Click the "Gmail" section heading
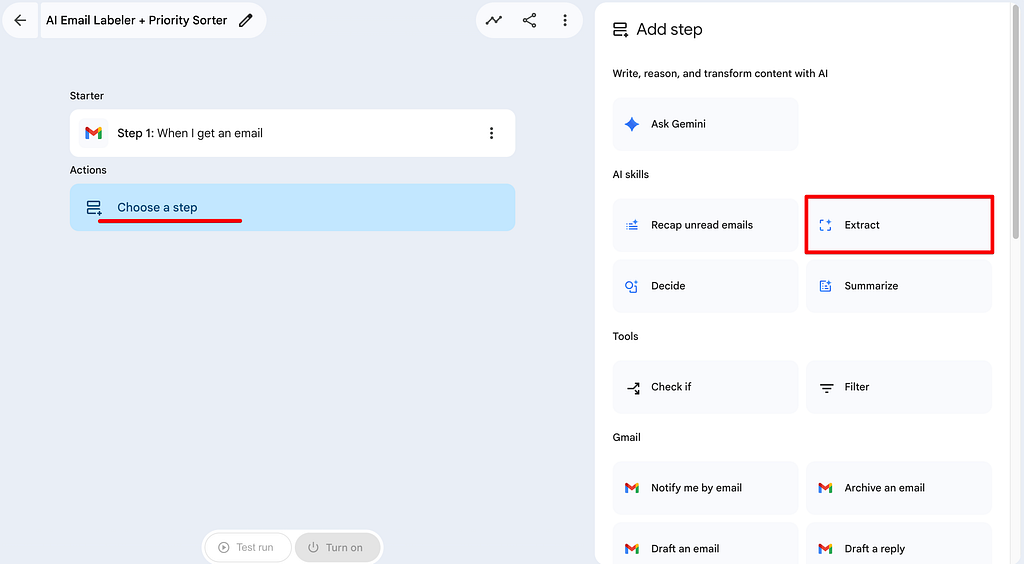This screenshot has height=564, width=1024. pyautogui.click(x=626, y=437)
